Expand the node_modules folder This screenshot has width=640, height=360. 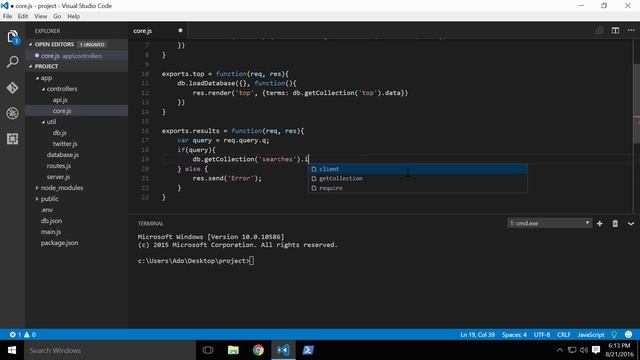(37, 188)
